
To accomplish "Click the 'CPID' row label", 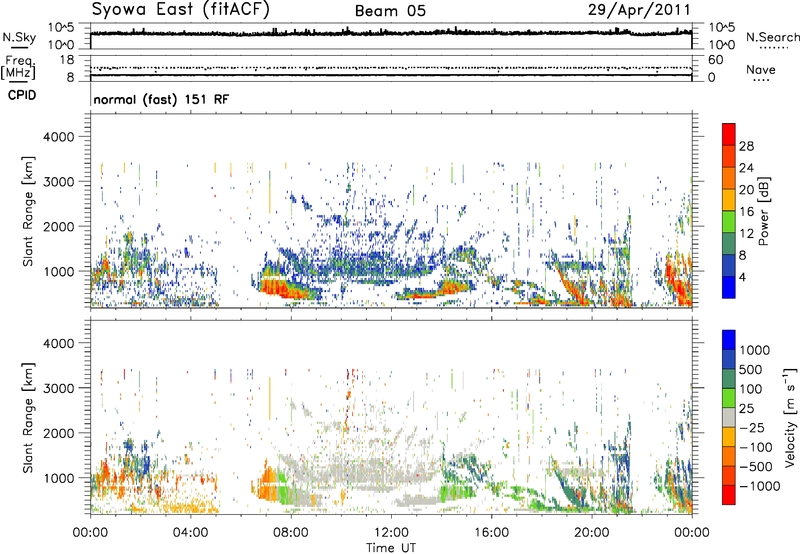I will click(x=22, y=95).
